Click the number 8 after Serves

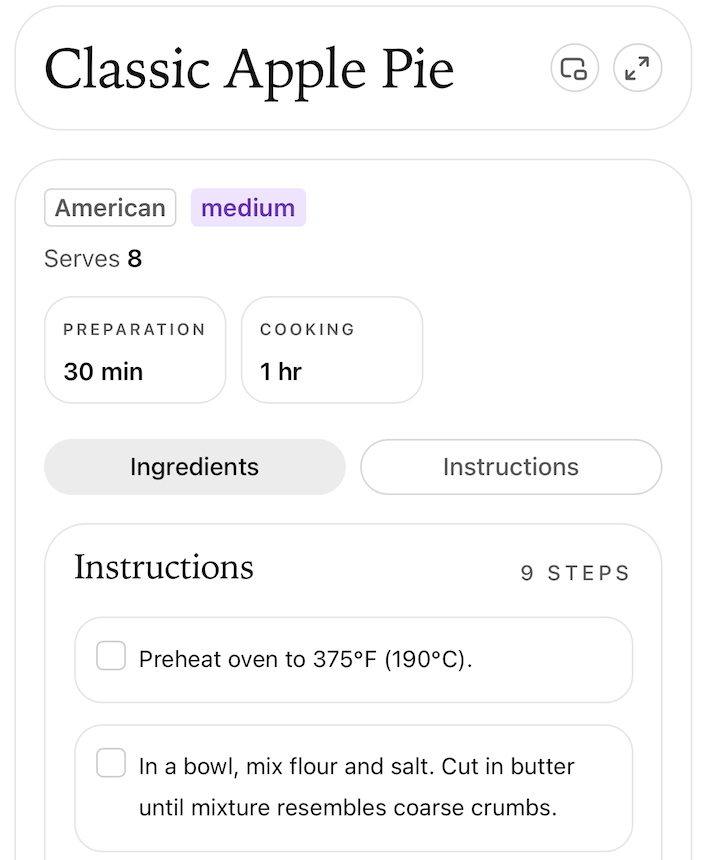click(x=134, y=259)
